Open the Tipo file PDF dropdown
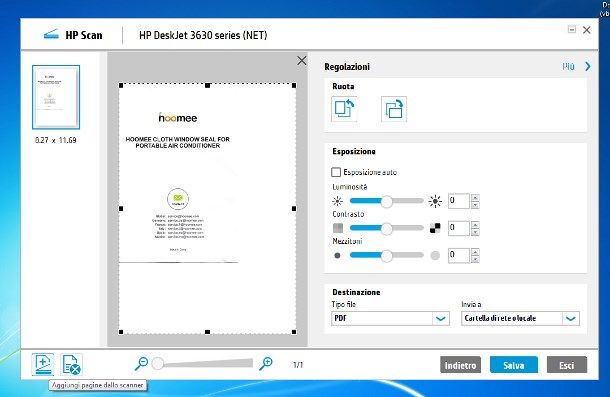The image size is (610, 397). tap(390, 318)
